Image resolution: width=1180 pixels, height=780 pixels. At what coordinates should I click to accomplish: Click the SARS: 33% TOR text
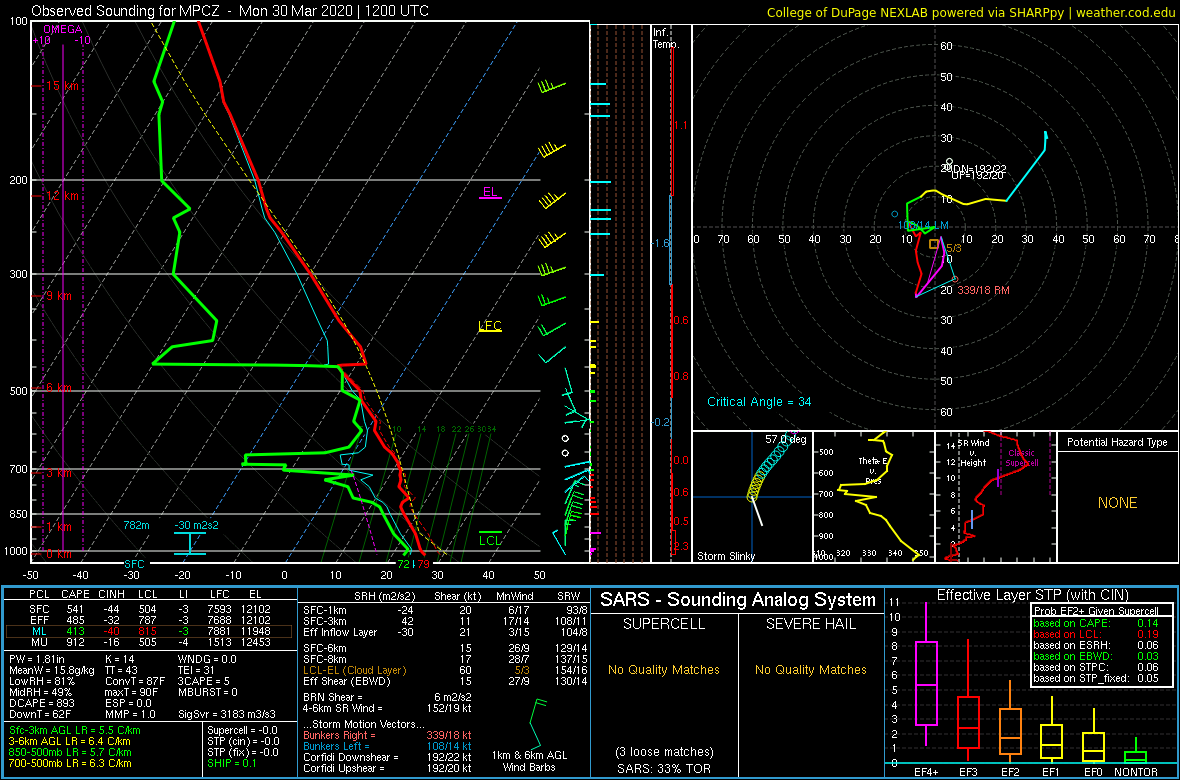click(x=665, y=768)
